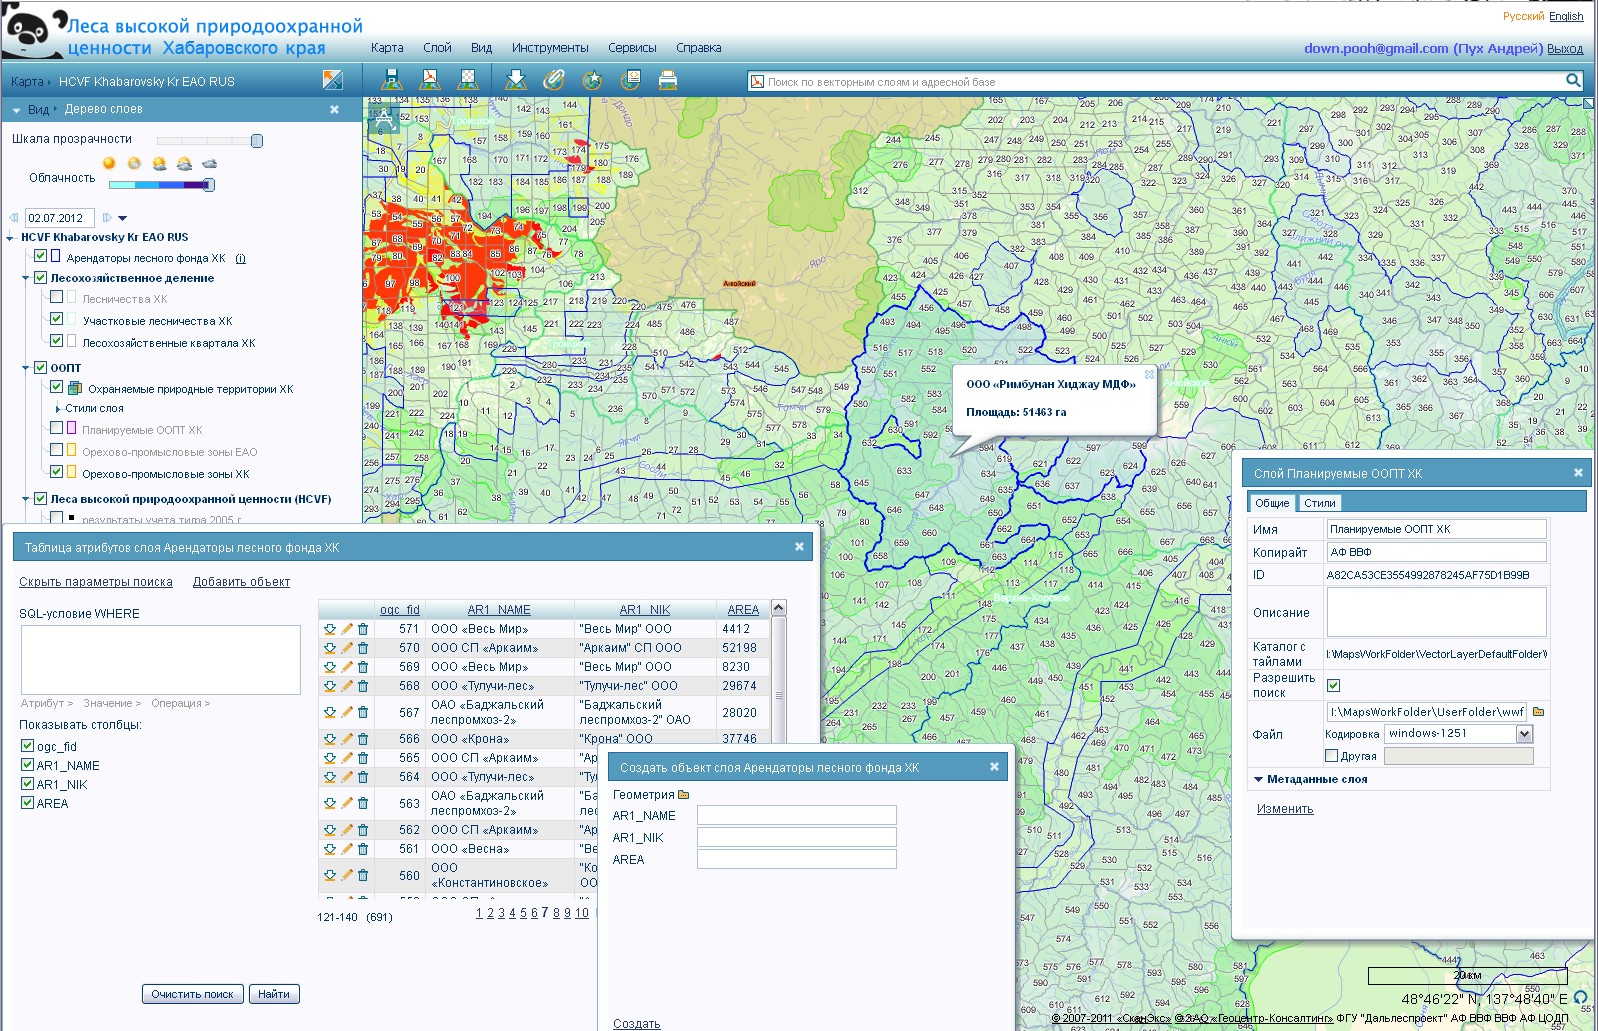Open date dropdown arrow next to date field
The width and height of the screenshot is (1598, 1031).
pyautogui.click(x=123, y=218)
